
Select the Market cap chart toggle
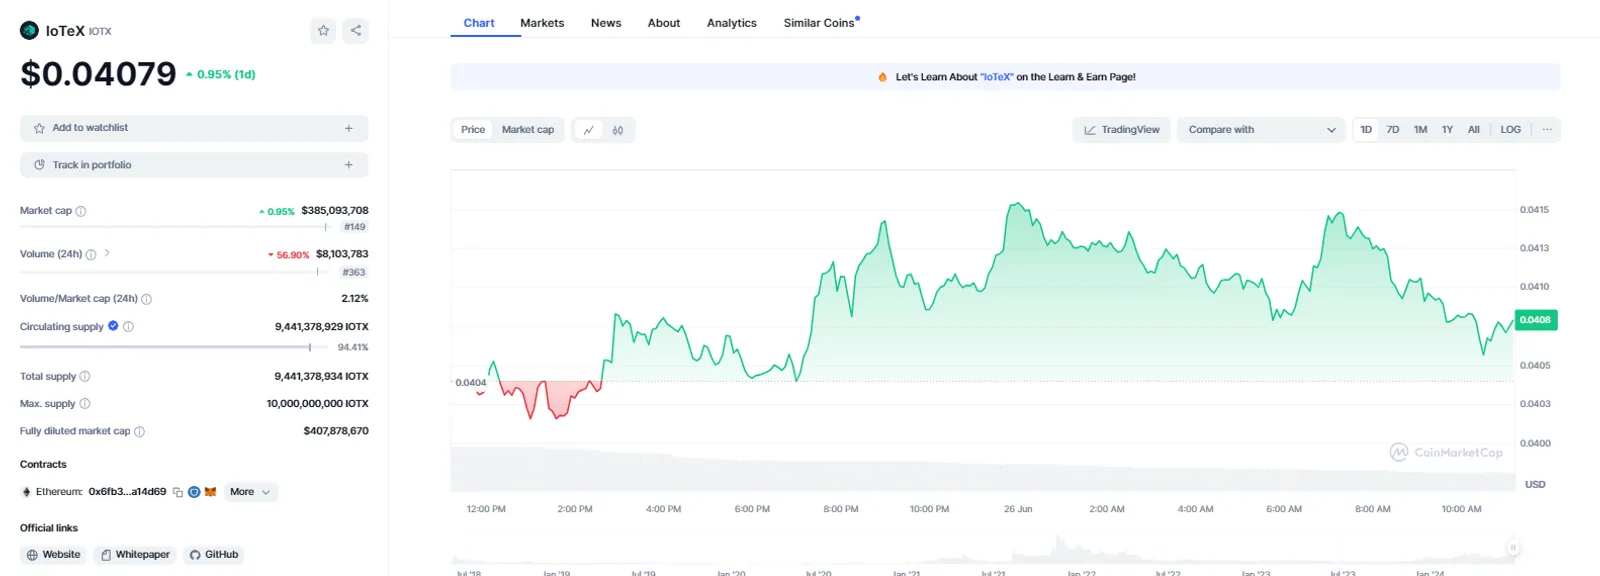(528, 130)
